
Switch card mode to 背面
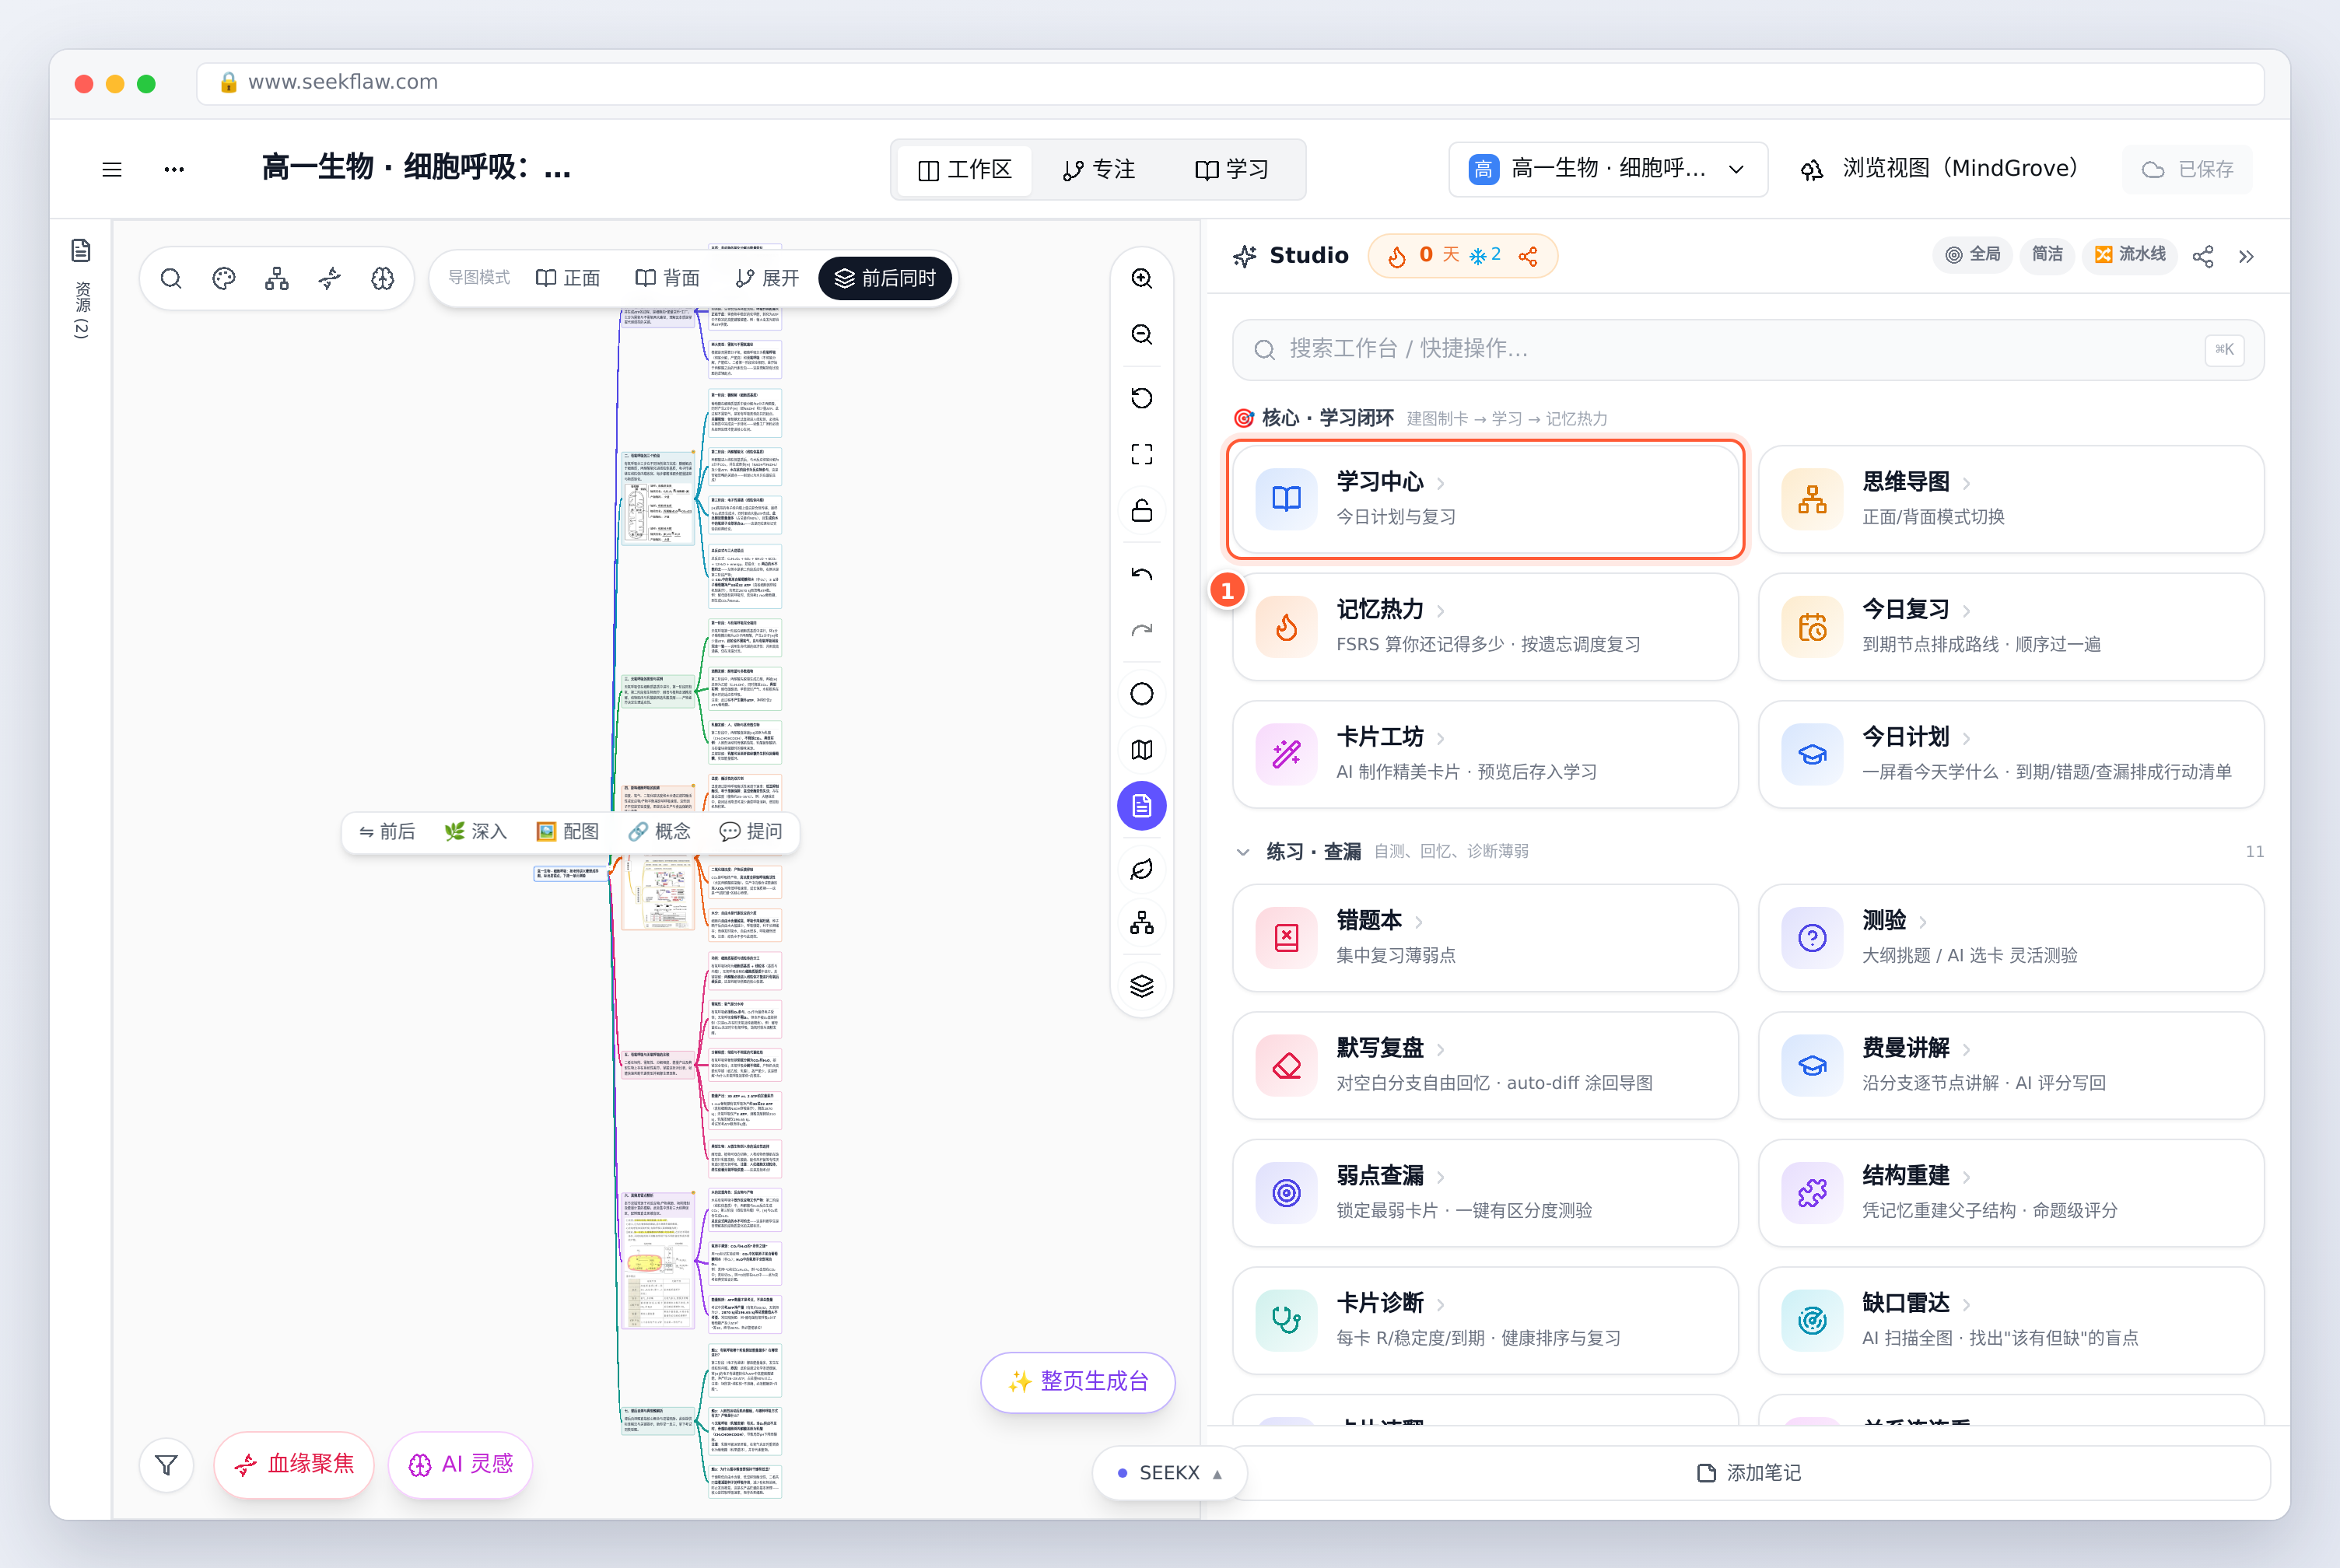pyautogui.click(x=668, y=278)
